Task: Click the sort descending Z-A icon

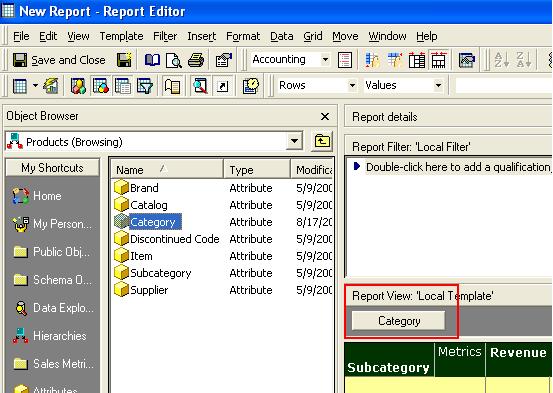Action: click(523, 60)
